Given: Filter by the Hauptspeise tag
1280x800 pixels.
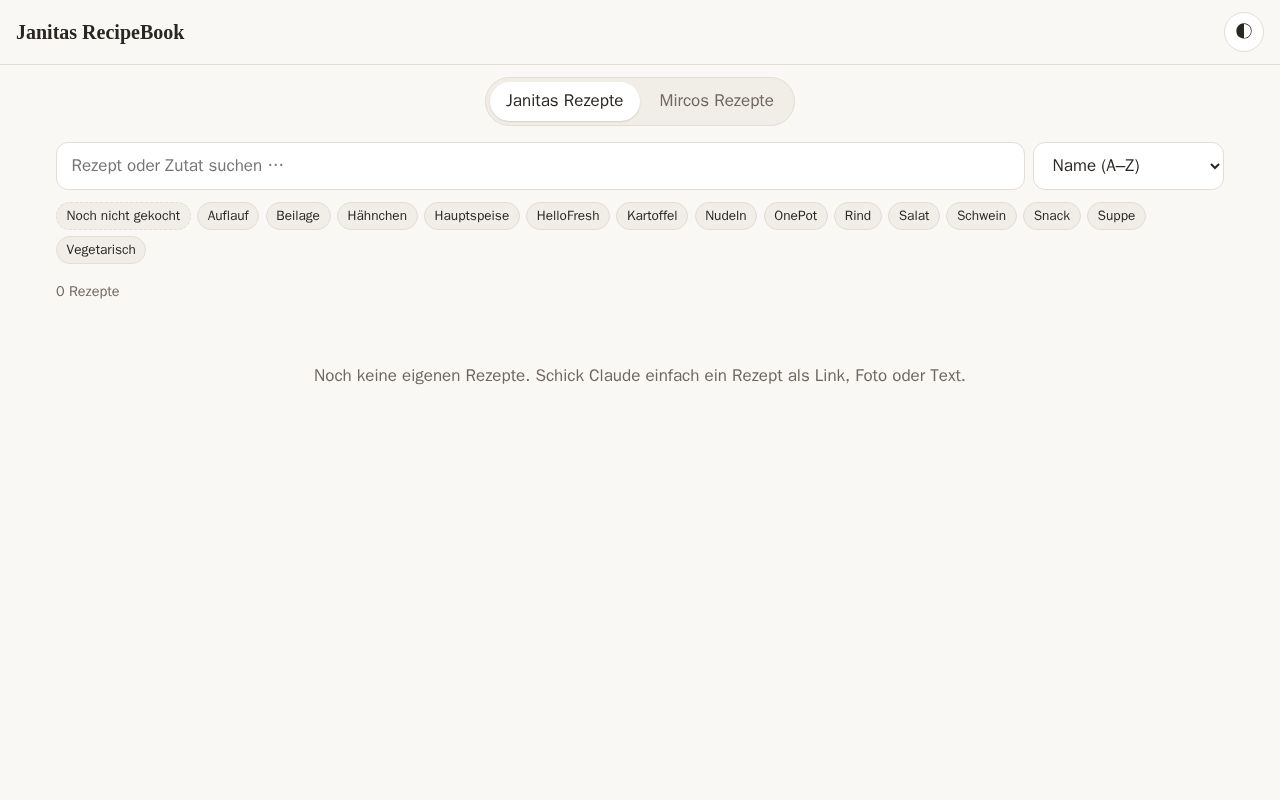Looking at the screenshot, I should tap(472, 216).
